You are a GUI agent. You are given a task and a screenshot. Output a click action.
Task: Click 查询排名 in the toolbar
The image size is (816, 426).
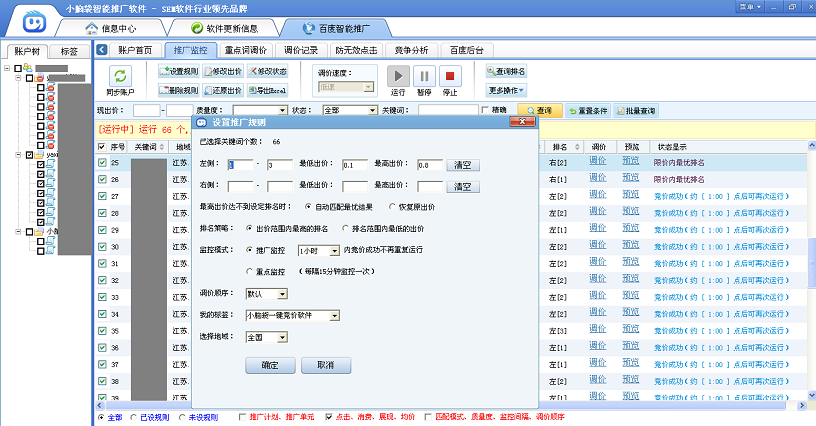(508, 72)
